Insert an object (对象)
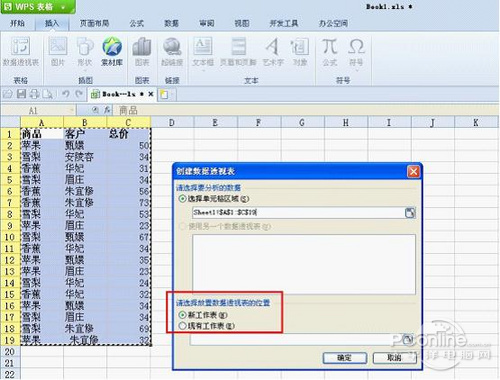This screenshot has width=500, height=380. point(300,51)
